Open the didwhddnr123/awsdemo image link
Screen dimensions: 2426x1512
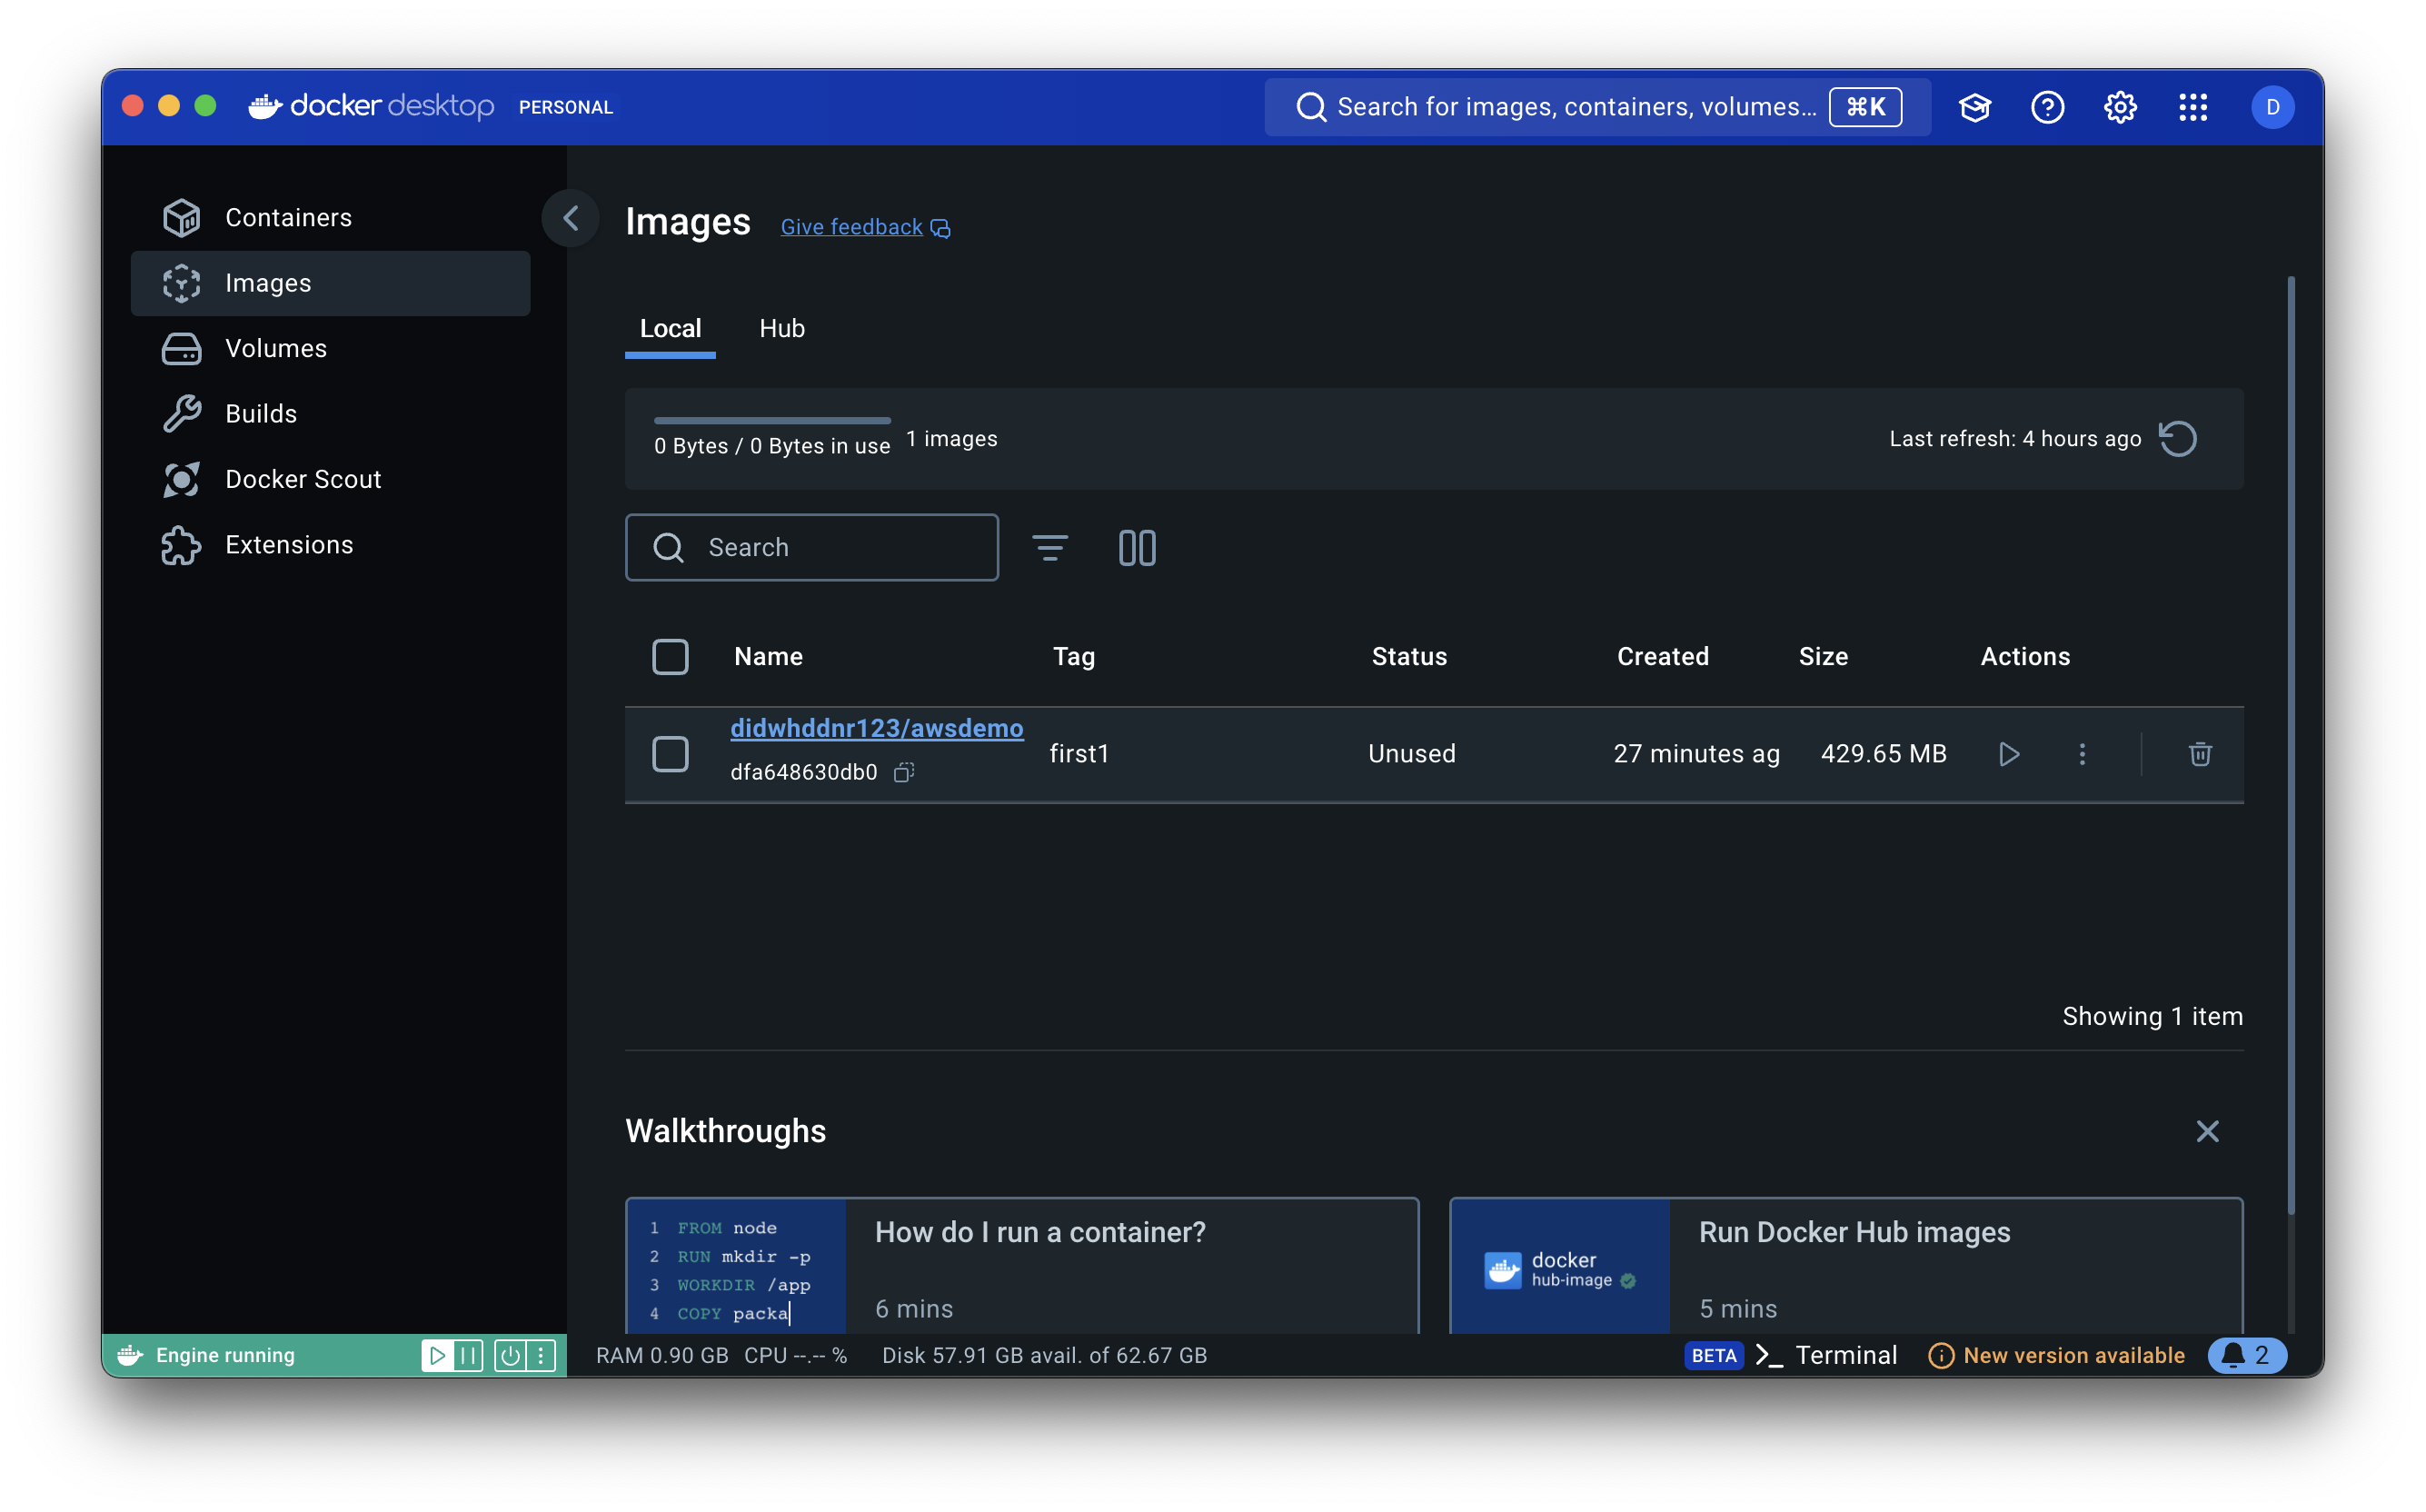(x=876, y=728)
